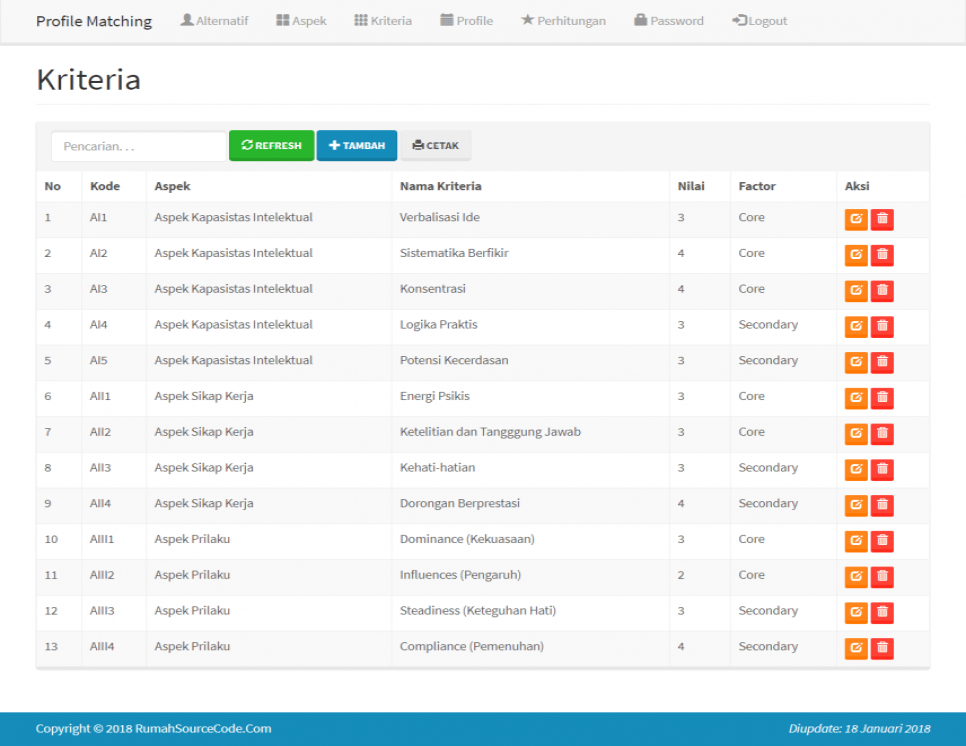Edit Ketelitian dan Tangggung Jawab row
966x746 pixels.
(856, 433)
